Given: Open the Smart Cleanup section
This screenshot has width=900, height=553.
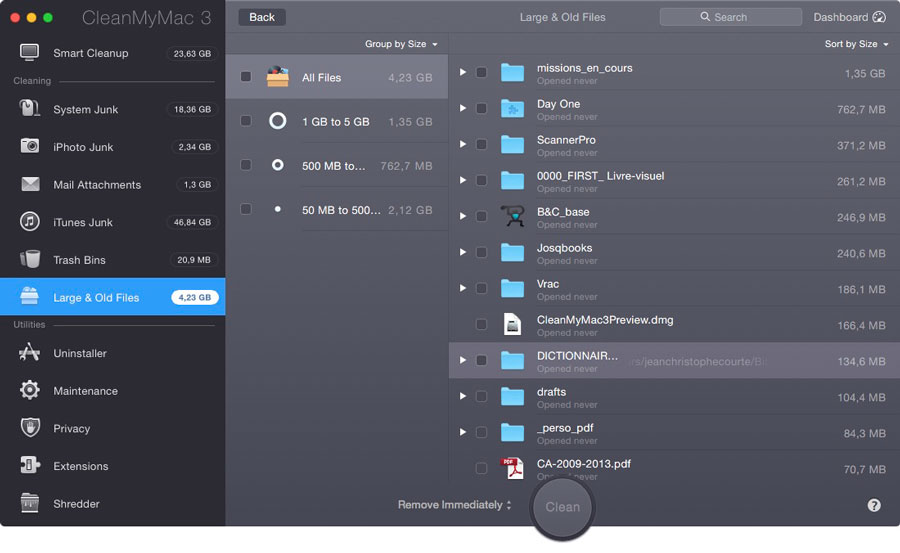Looking at the screenshot, I should click(x=112, y=53).
